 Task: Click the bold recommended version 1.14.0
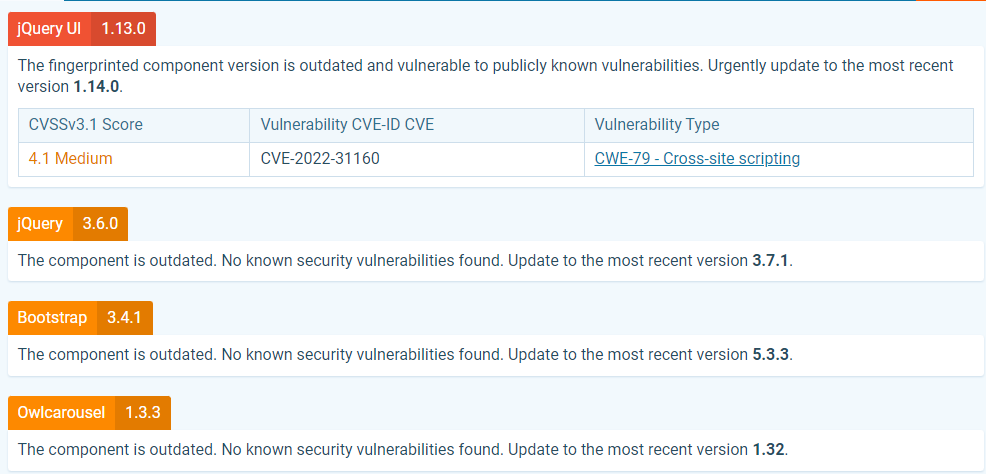coord(97,85)
